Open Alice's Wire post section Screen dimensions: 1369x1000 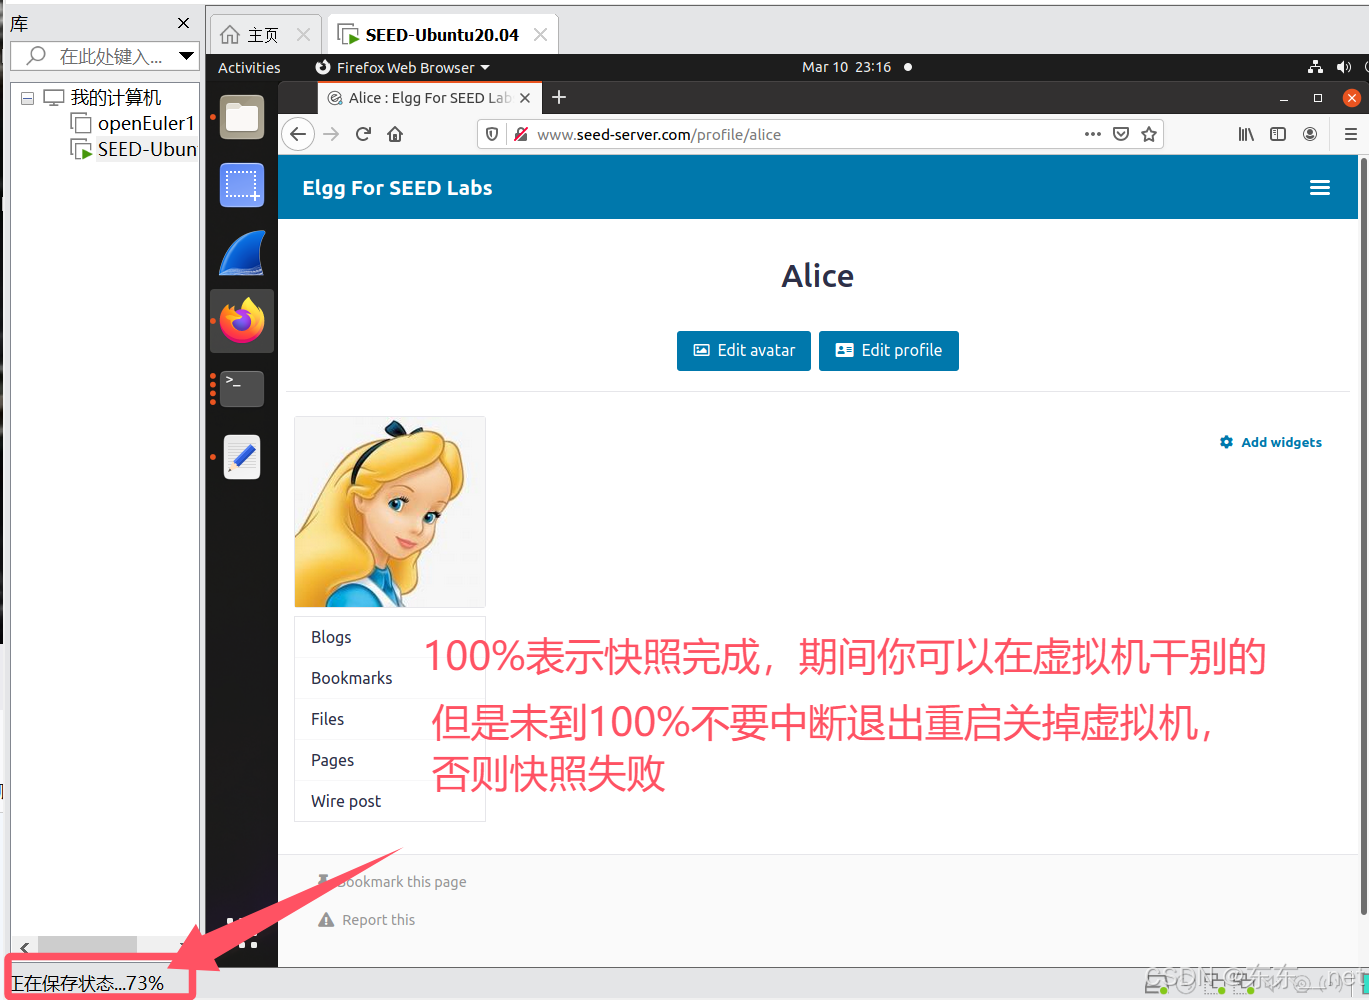tap(346, 801)
